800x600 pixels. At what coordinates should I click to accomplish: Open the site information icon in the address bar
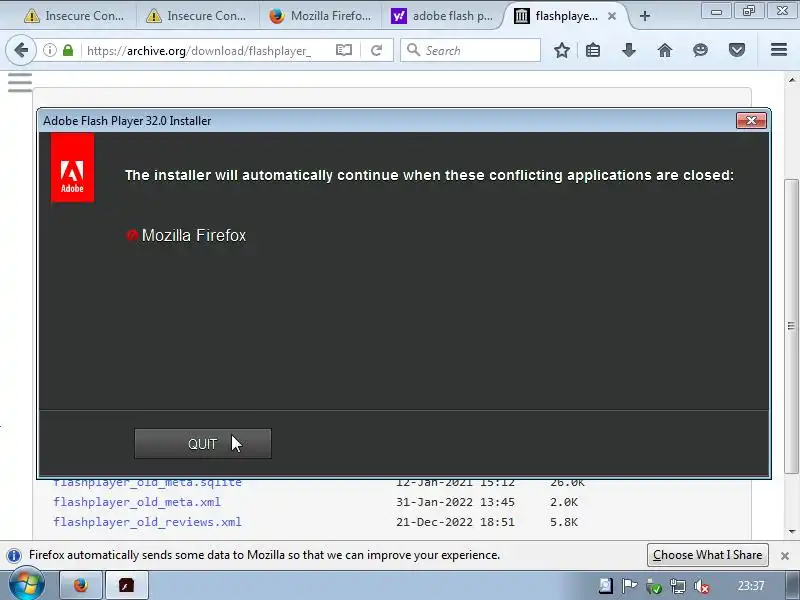pyautogui.click(x=49, y=50)
